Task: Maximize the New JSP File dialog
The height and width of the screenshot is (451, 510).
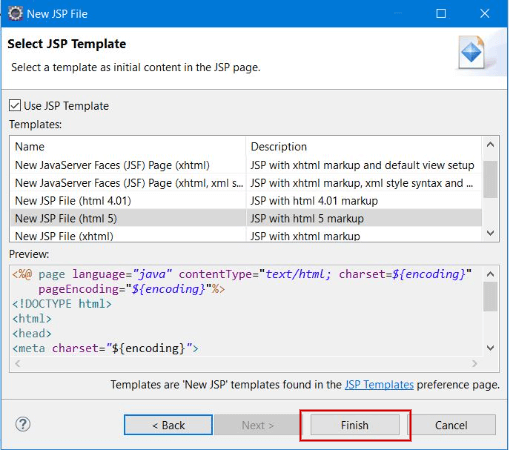Action: click(x=441, y=14)
